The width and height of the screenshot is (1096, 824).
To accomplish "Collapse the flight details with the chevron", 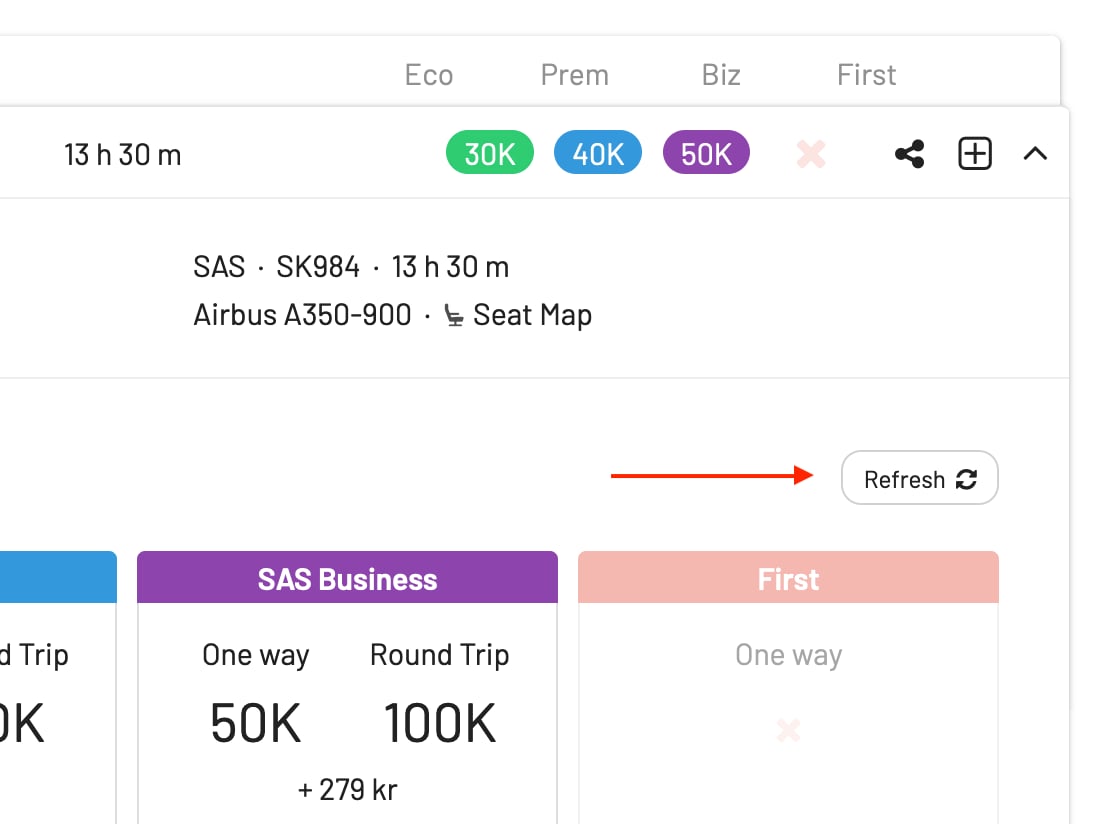I will 1036,153.
